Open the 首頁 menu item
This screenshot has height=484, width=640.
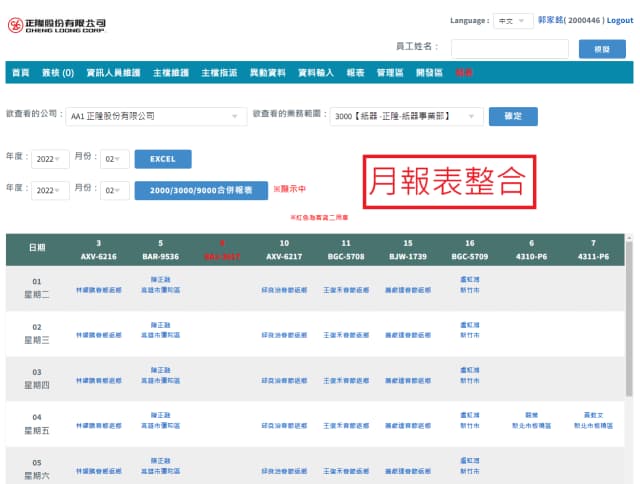(x=20, y=73)
